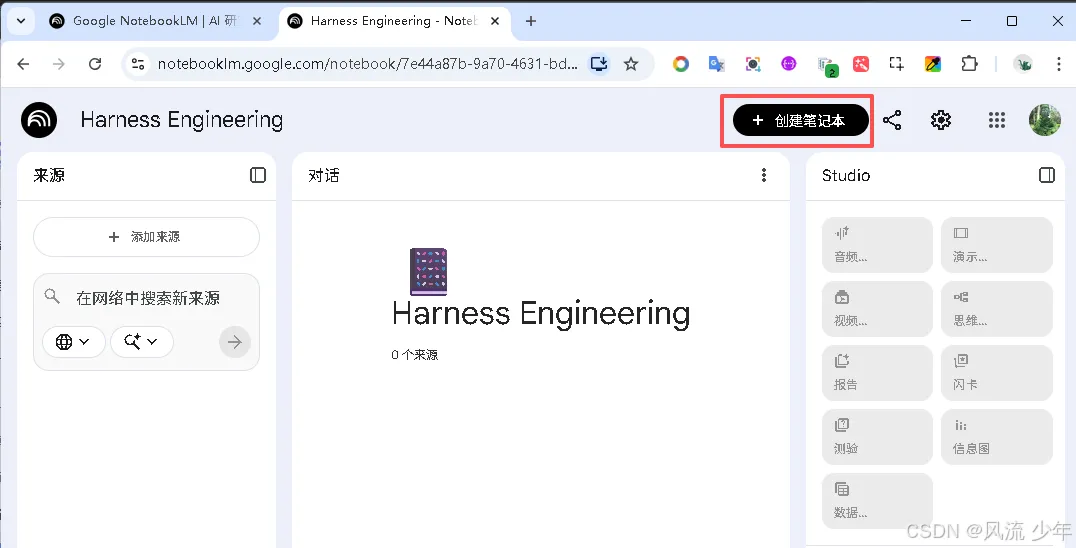Viewport: 1076px width, 548px height.
Task: Click the install app icon in address bar
Action: pos(599,64)
